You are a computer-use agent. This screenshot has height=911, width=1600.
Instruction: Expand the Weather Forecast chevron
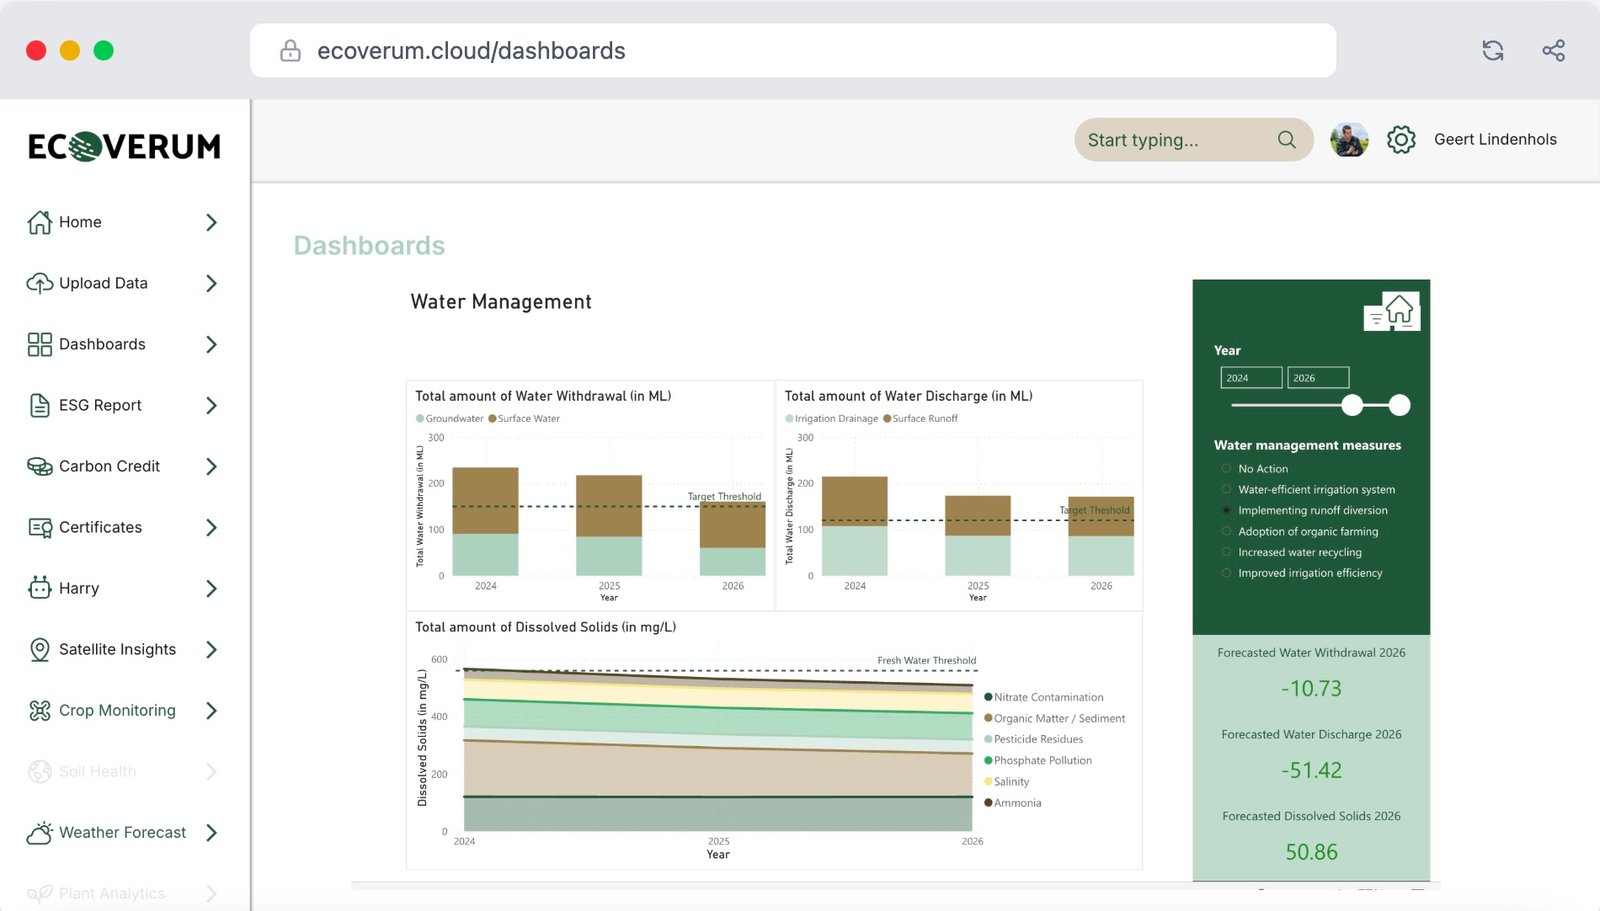tap(211, 832)
